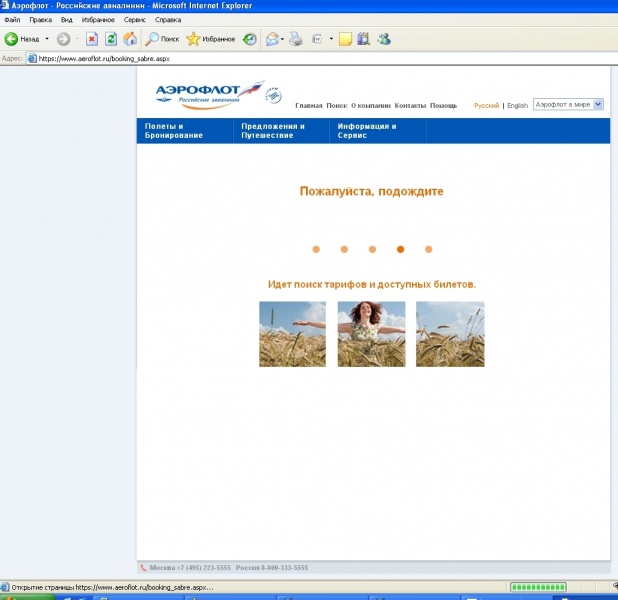Viewport: 618px width, 600px height.
Task: Select 'Информация и Сервис' navigation tab
Action: (x=367, y=131)
